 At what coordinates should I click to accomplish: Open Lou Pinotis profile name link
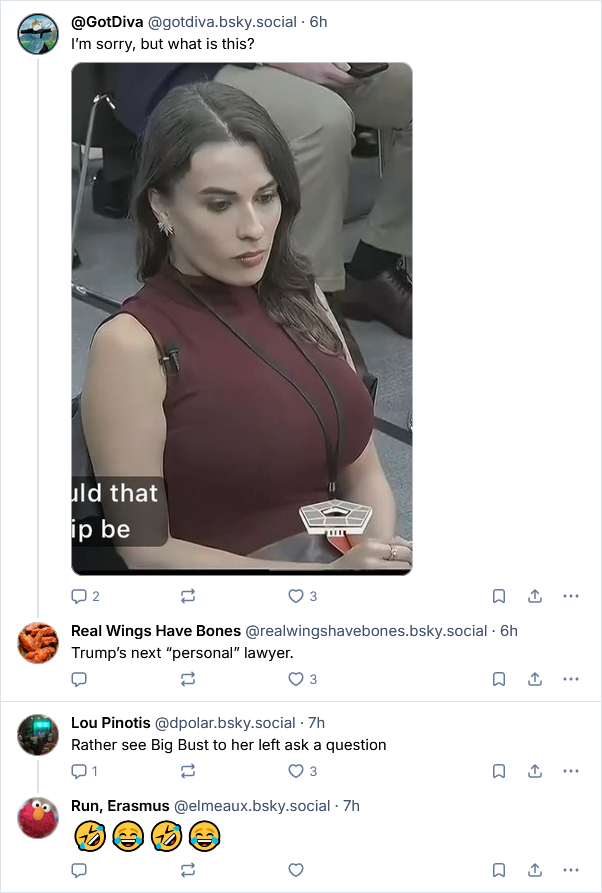(x=111, y=722)
